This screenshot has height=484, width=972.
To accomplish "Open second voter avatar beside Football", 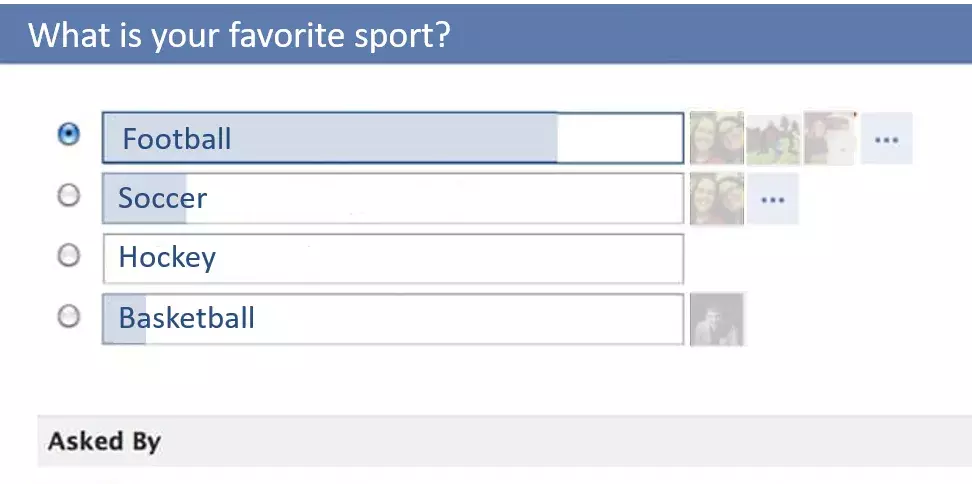I will (773, 138).
